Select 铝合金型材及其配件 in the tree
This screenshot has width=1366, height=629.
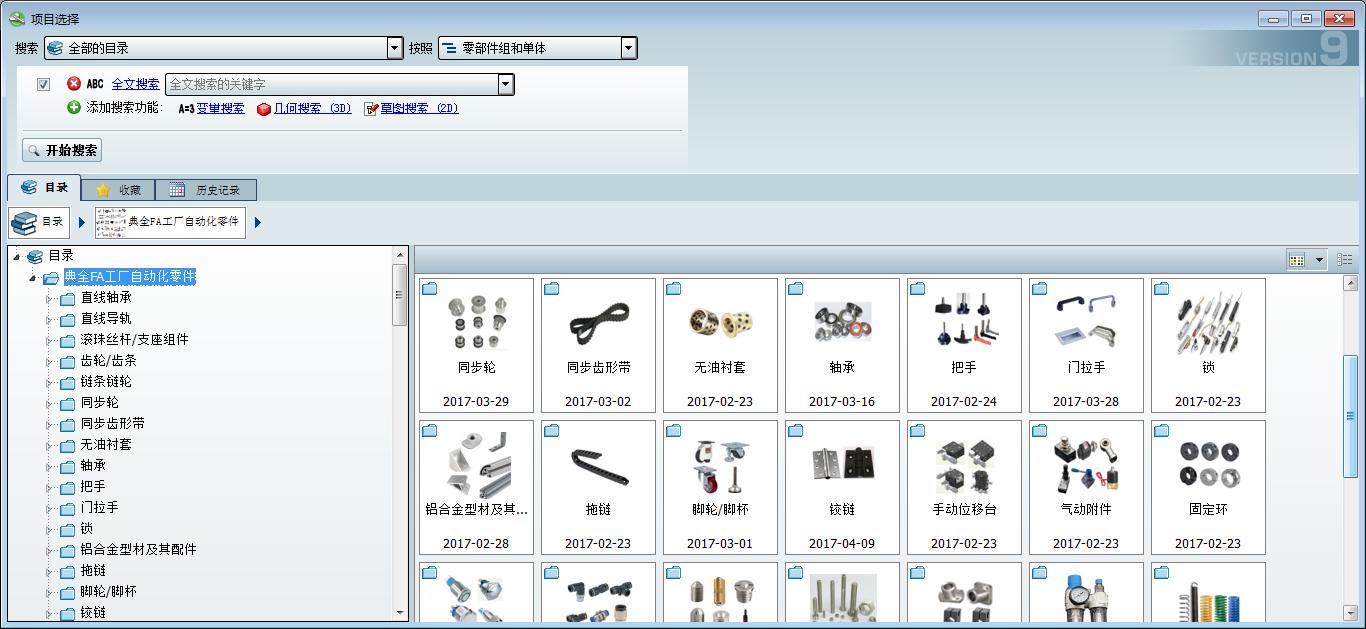(138, 549)
